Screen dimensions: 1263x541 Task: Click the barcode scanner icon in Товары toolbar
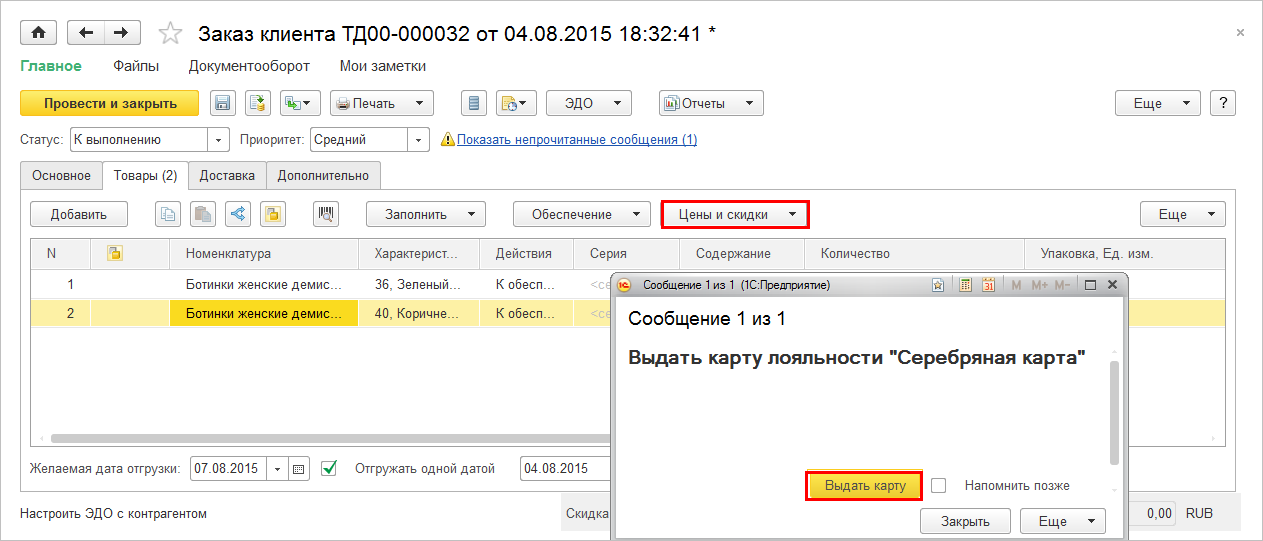click(x=326, y=214)
